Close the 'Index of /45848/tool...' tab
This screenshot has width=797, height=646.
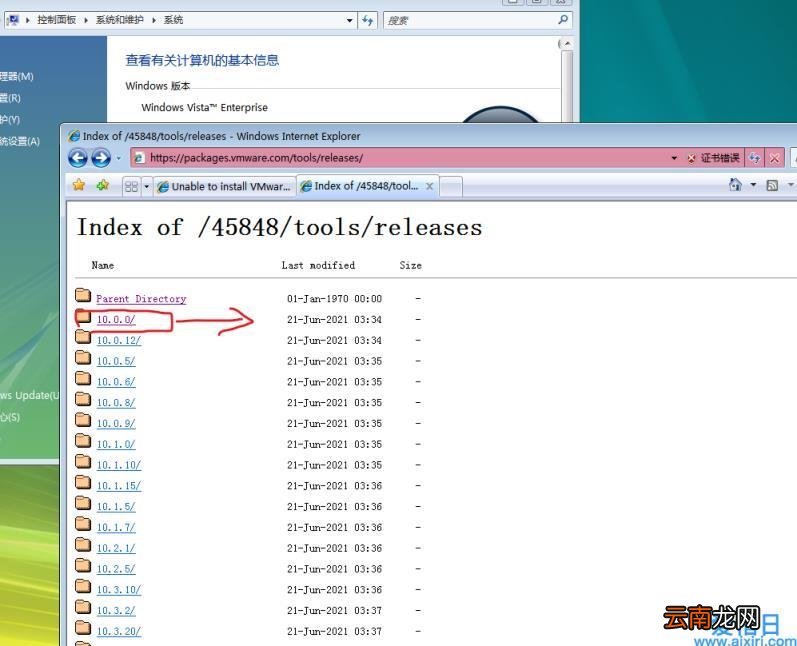430,186
